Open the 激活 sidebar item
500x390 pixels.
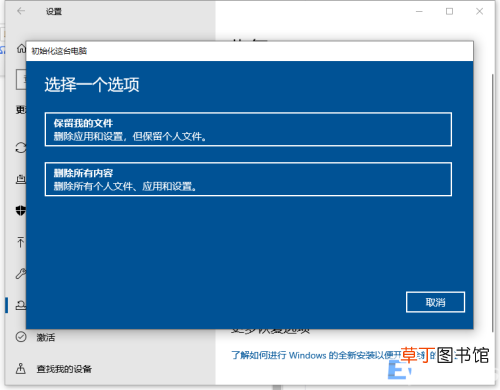point(46,337)
